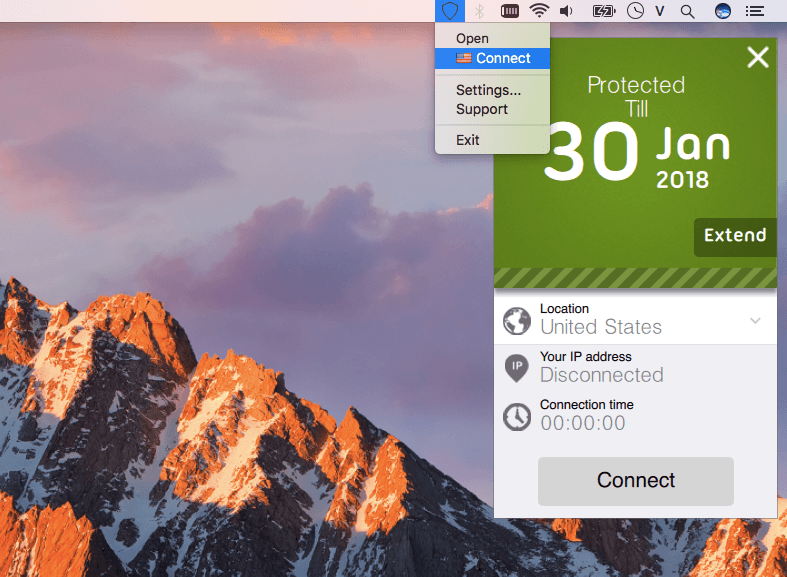Open the memory chip status icon

click(509, 11)
